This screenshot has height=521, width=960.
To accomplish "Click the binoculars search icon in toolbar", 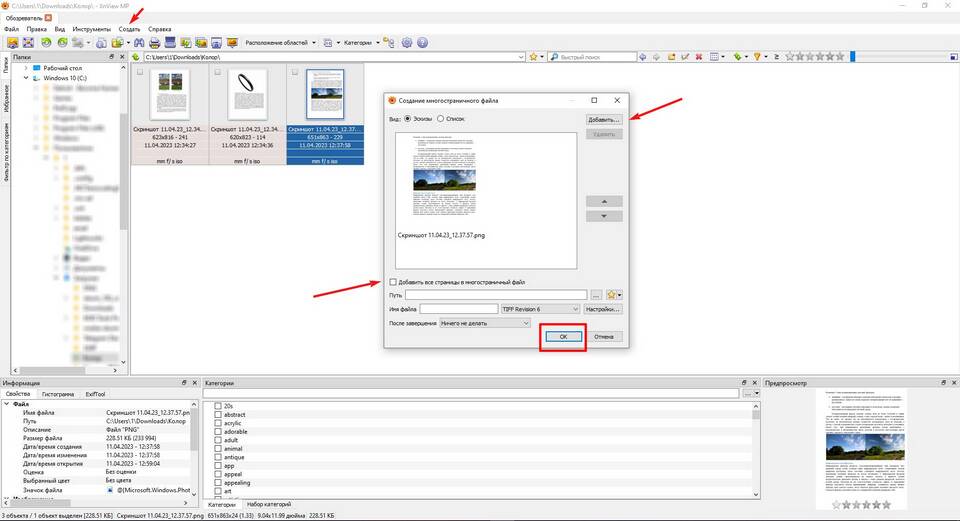I will pyautogui.click(x=139, y=43).
